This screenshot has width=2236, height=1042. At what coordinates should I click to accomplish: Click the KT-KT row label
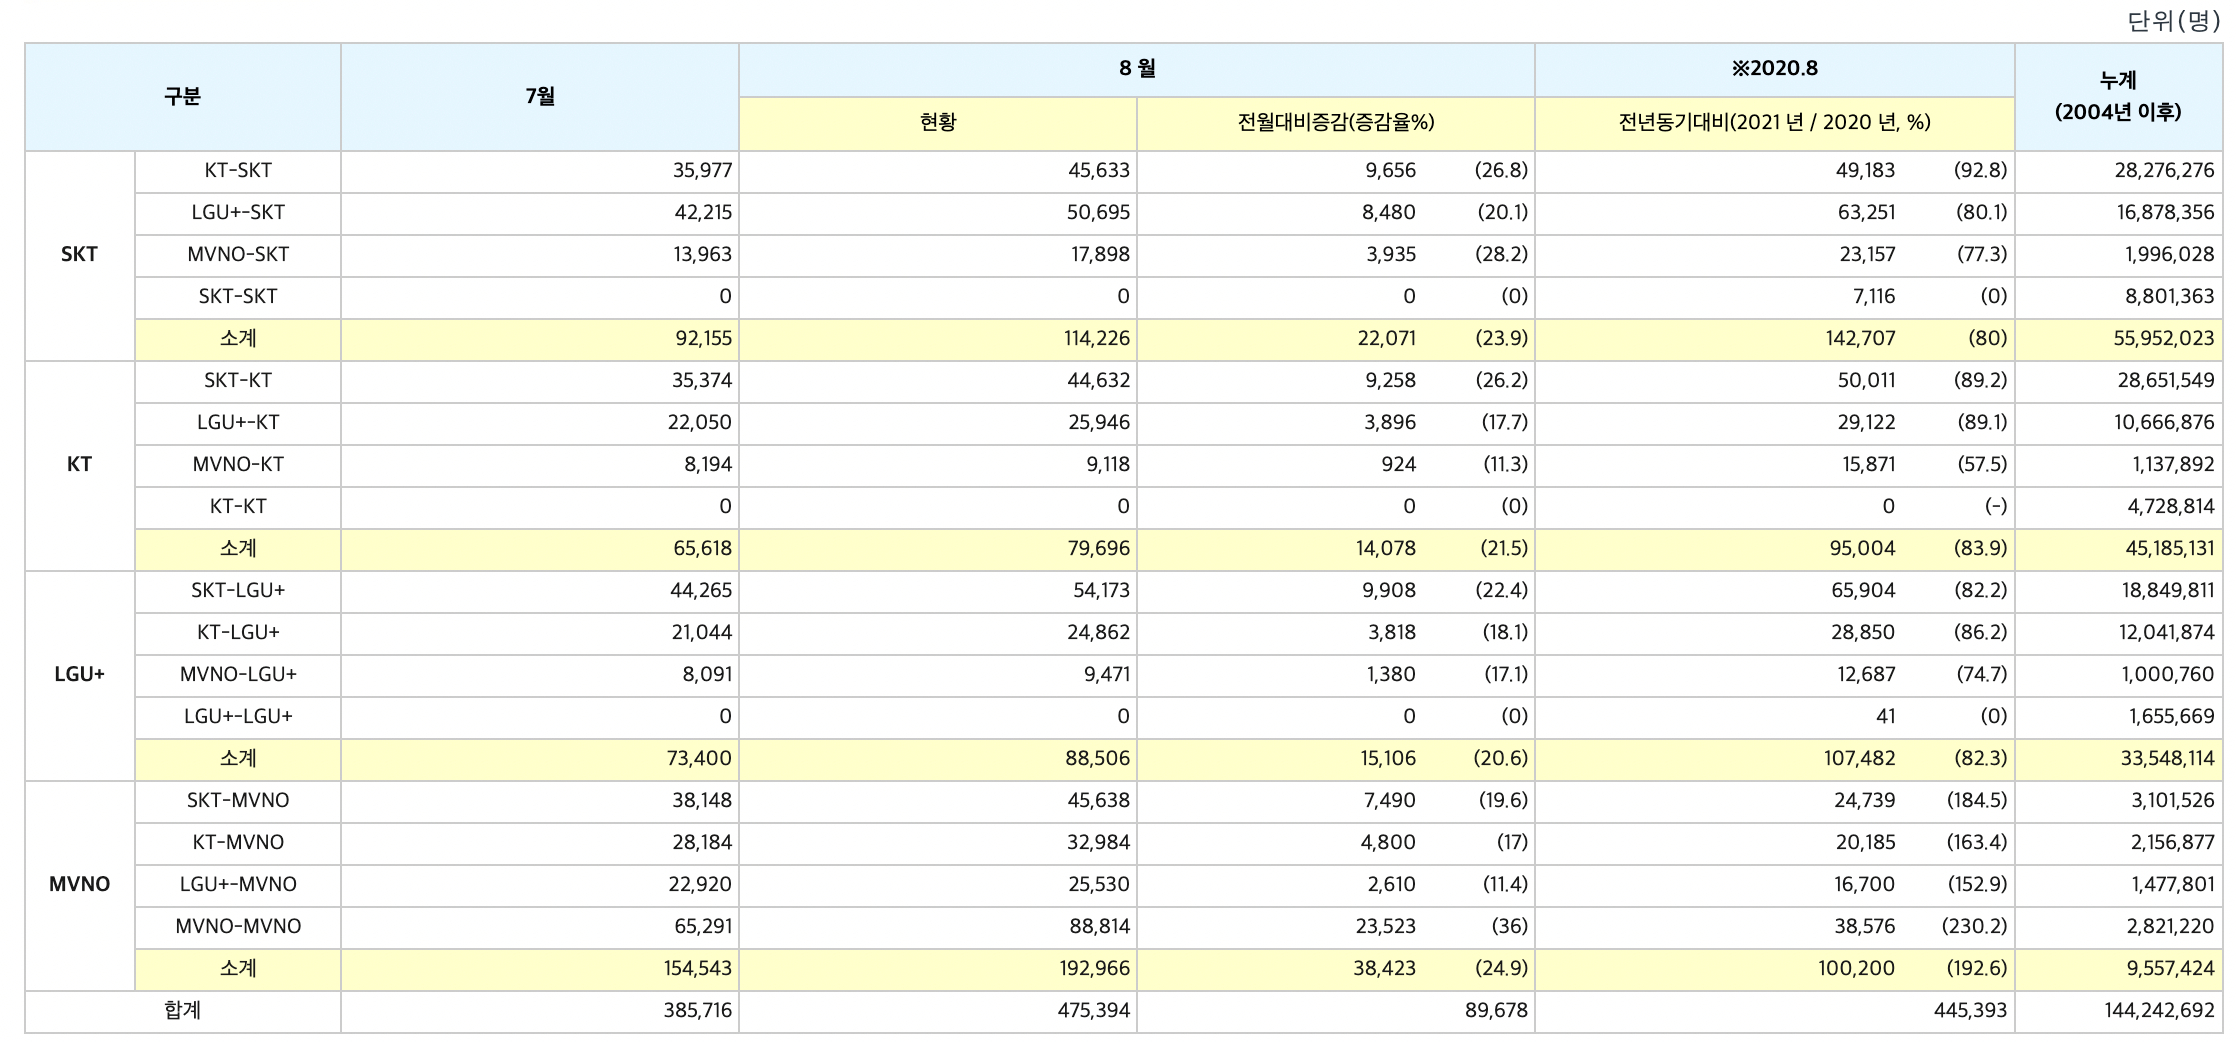click(x=238, y=507)
